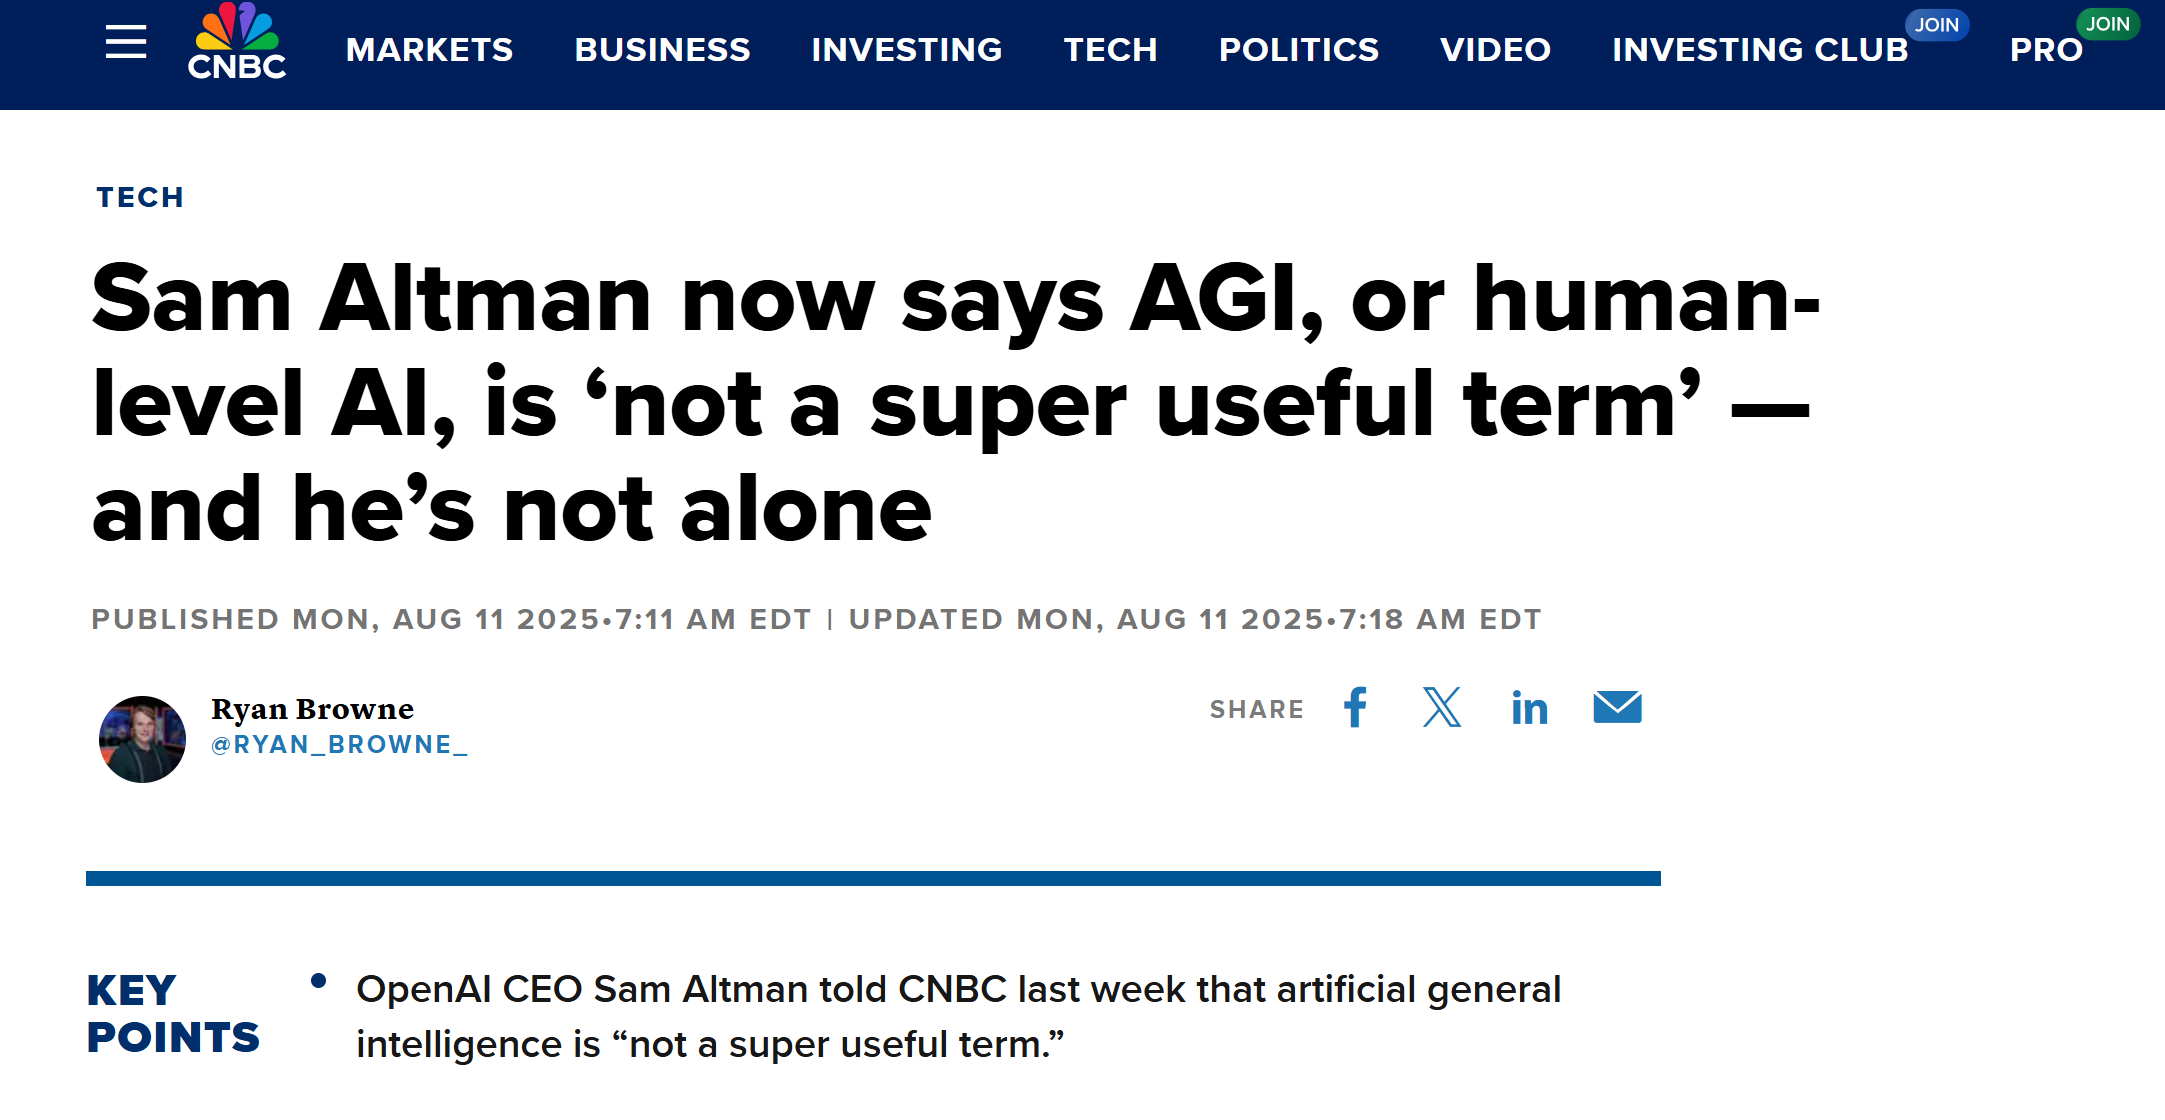Open the PRO section
2165x1120 pixels.
point(2045,50)
